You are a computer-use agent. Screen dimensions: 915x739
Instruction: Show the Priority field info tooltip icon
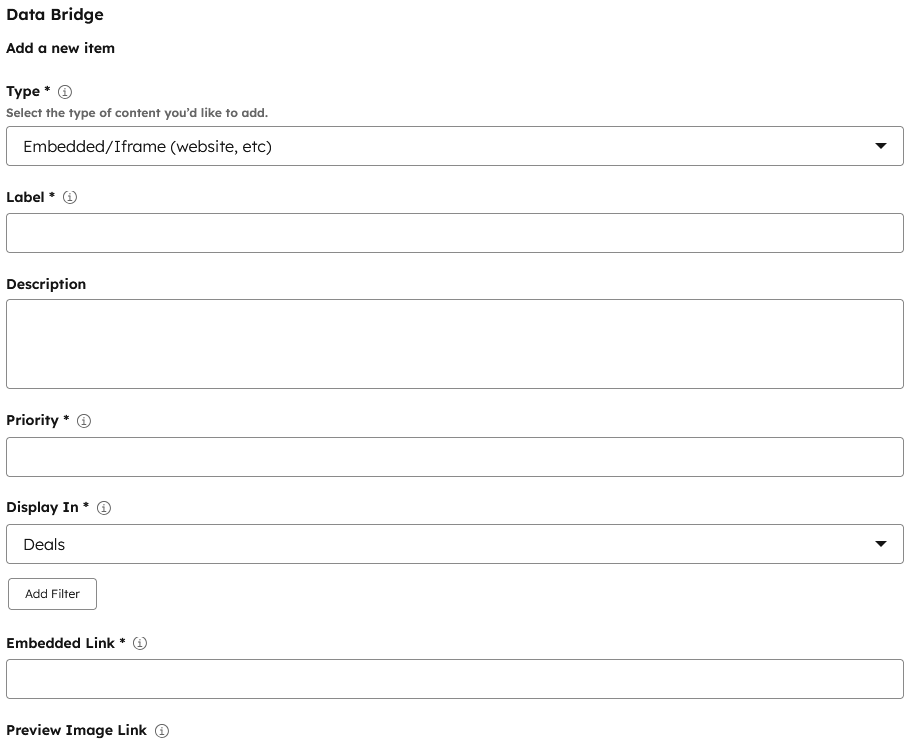(84, 421)
